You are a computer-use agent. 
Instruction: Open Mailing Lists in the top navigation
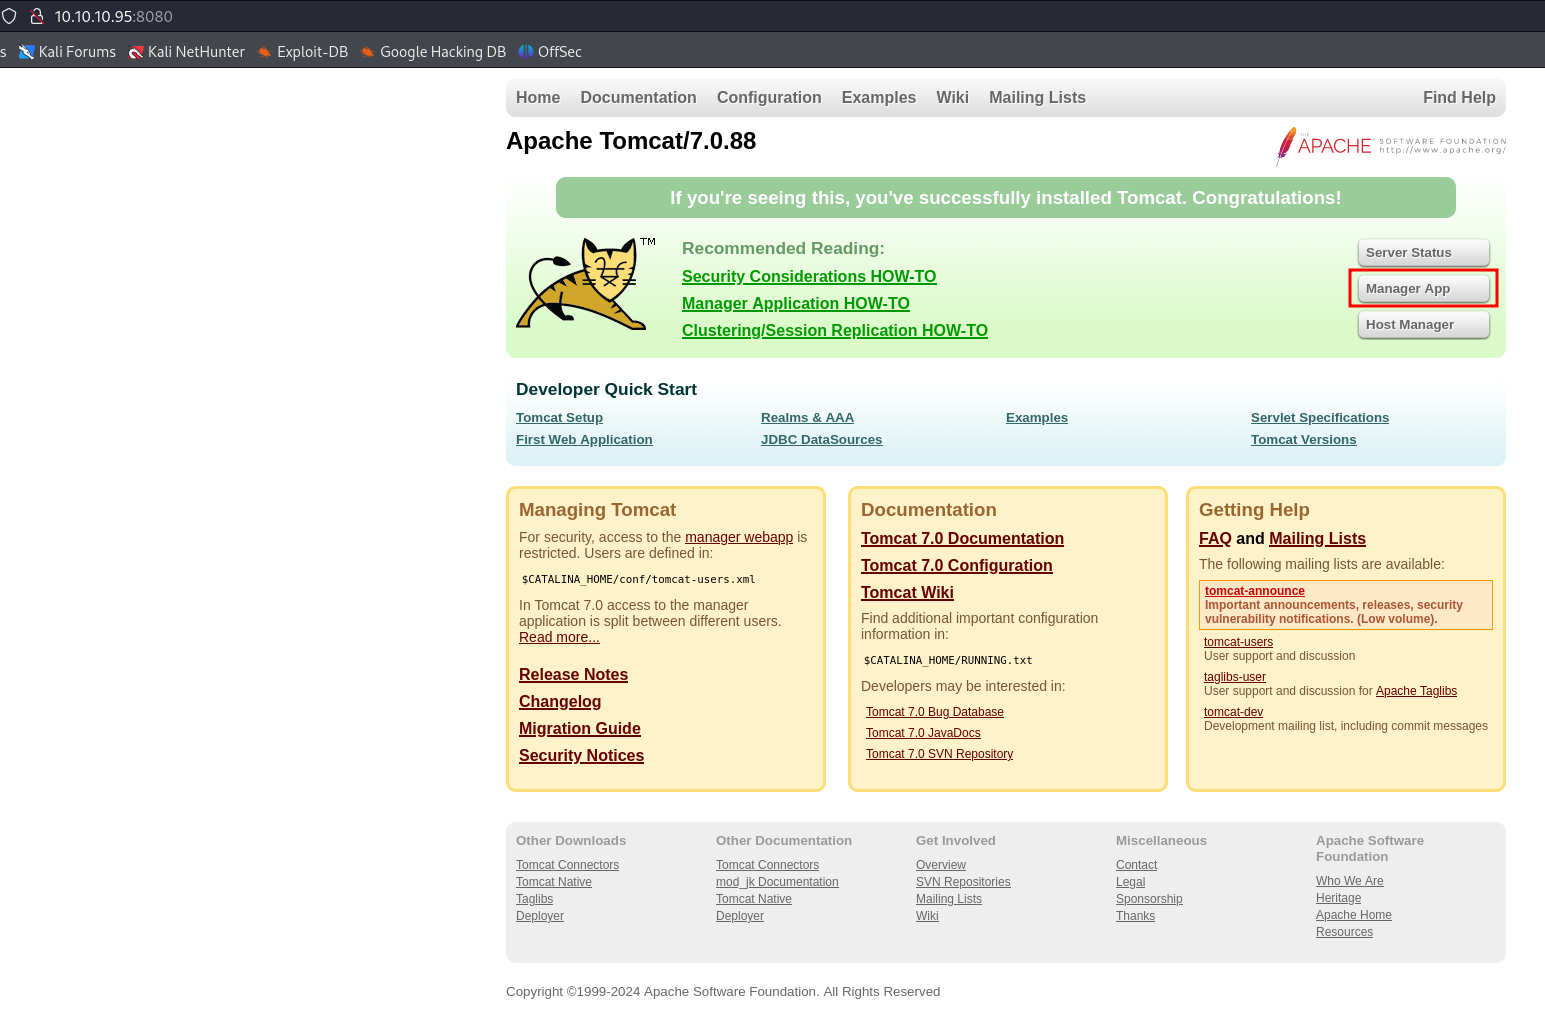(1037, 97)
